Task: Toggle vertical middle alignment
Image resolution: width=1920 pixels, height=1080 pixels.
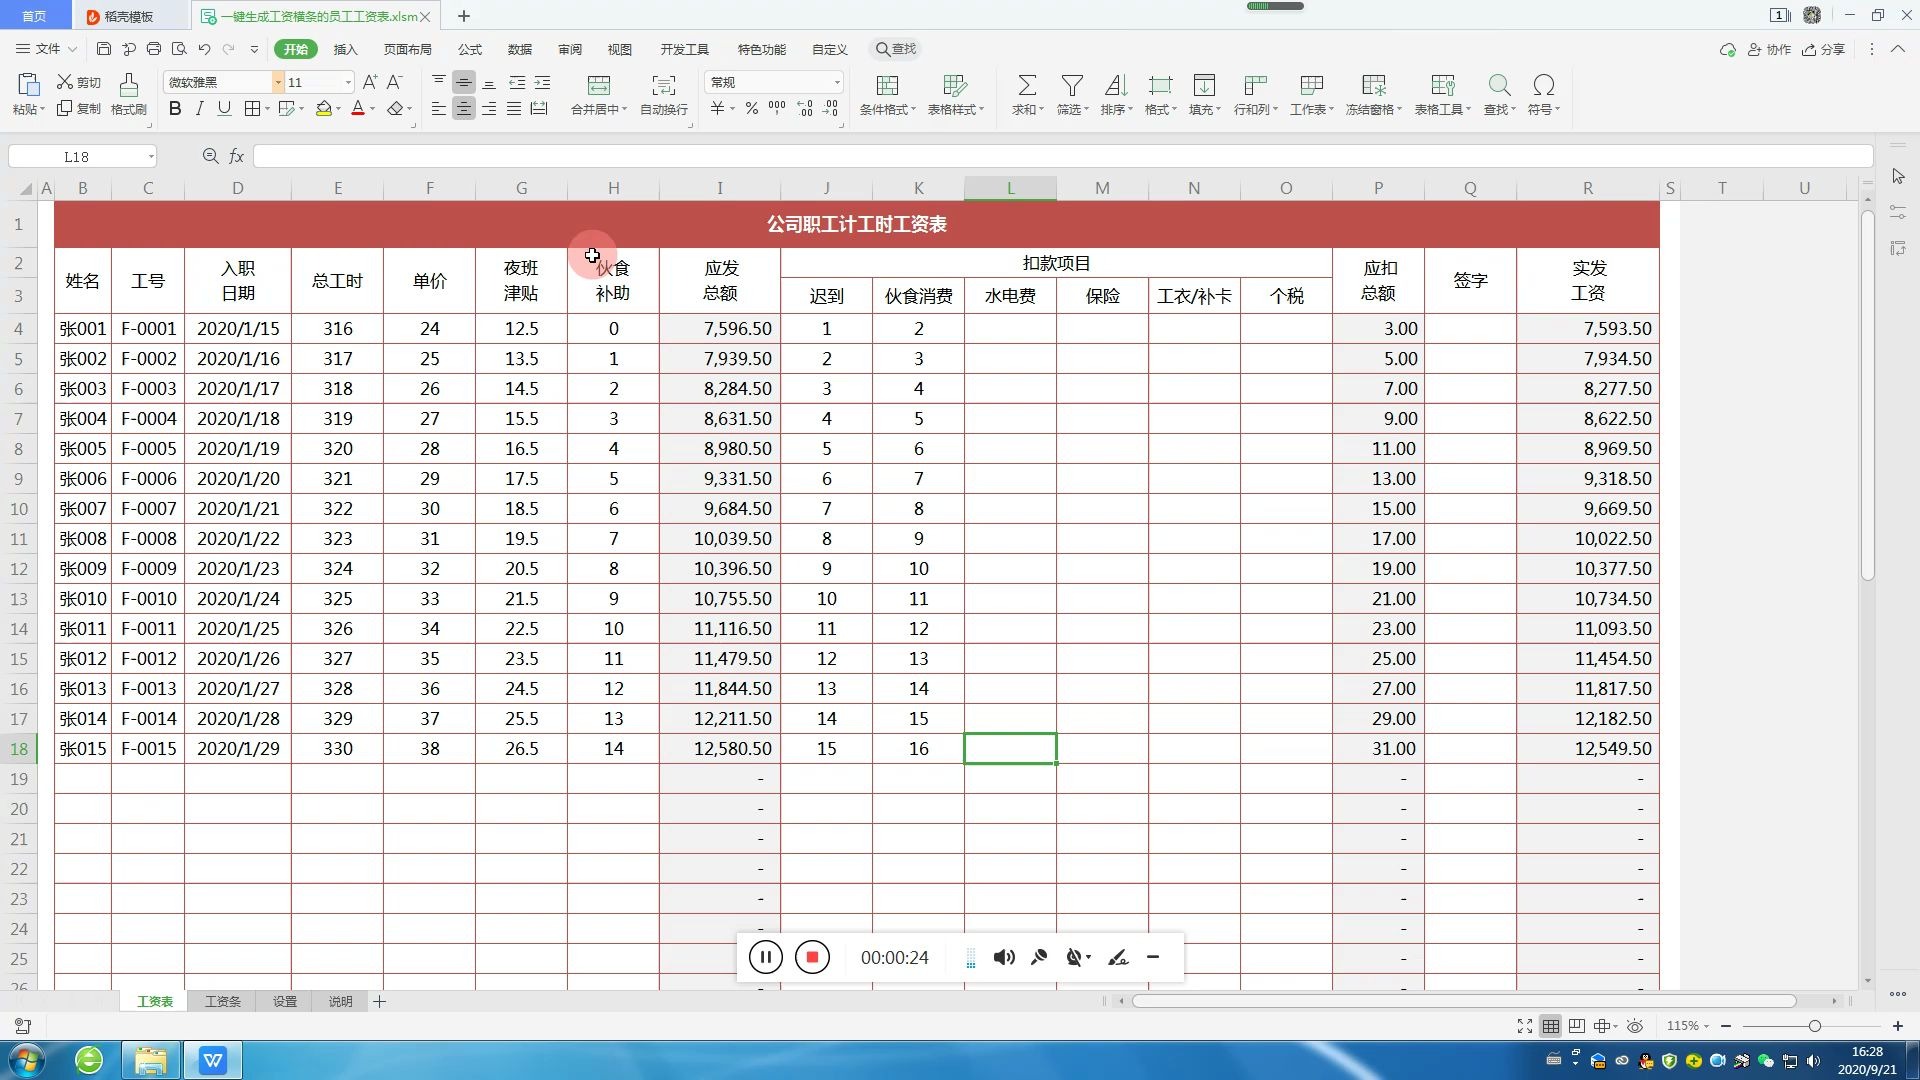Action: coord(464,82)
